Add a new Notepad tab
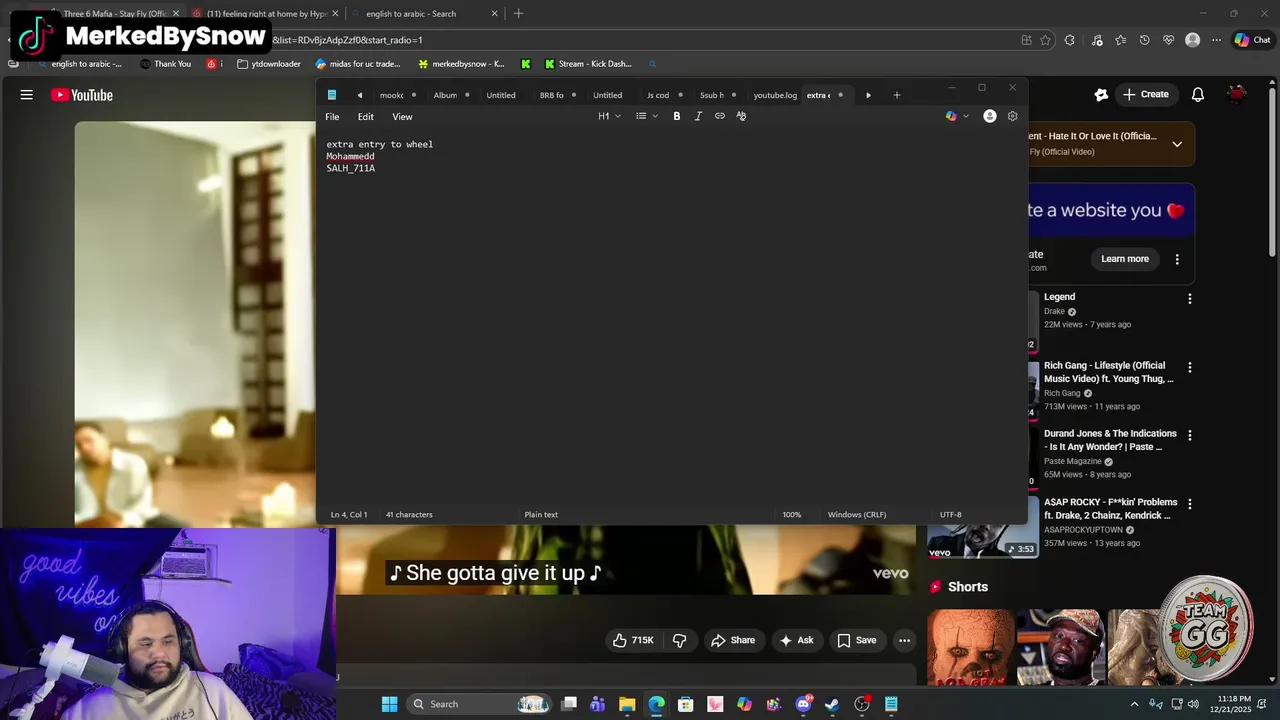Image resolution: width=1280 pixels, height=720 pixels. coord(897,95)
